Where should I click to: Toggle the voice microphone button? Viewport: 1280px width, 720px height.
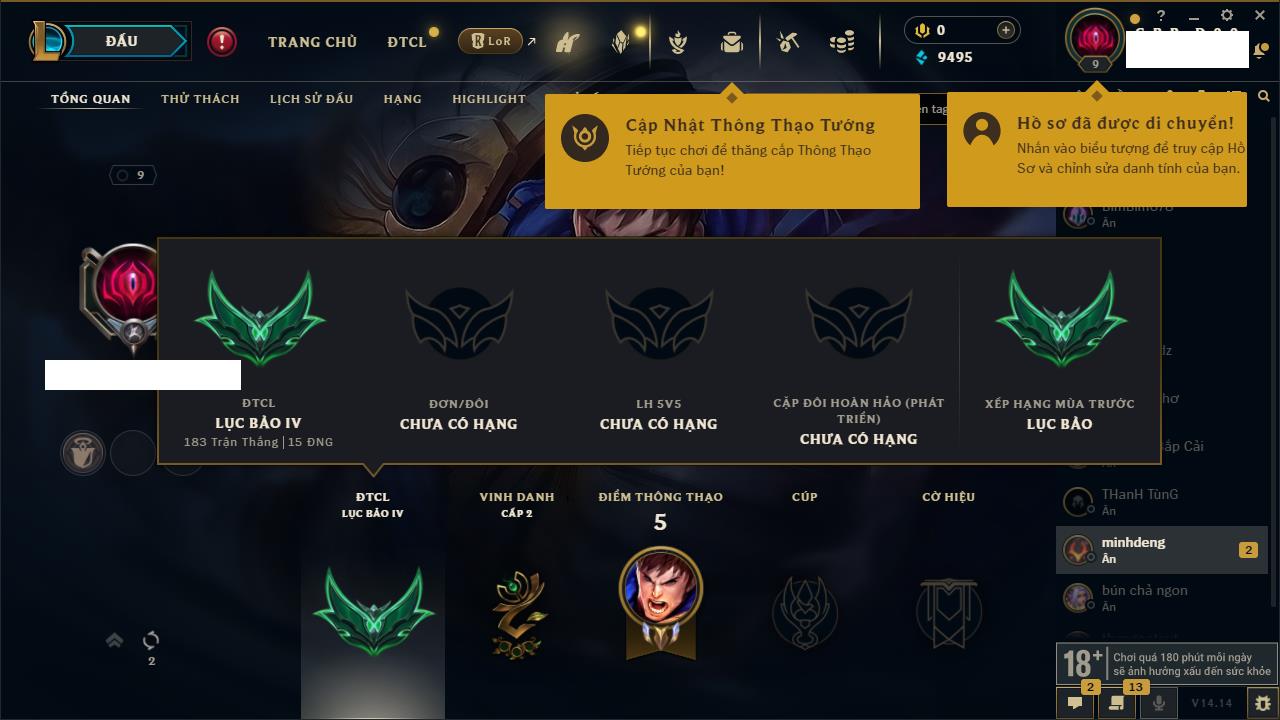click(x=1159, y=703)
